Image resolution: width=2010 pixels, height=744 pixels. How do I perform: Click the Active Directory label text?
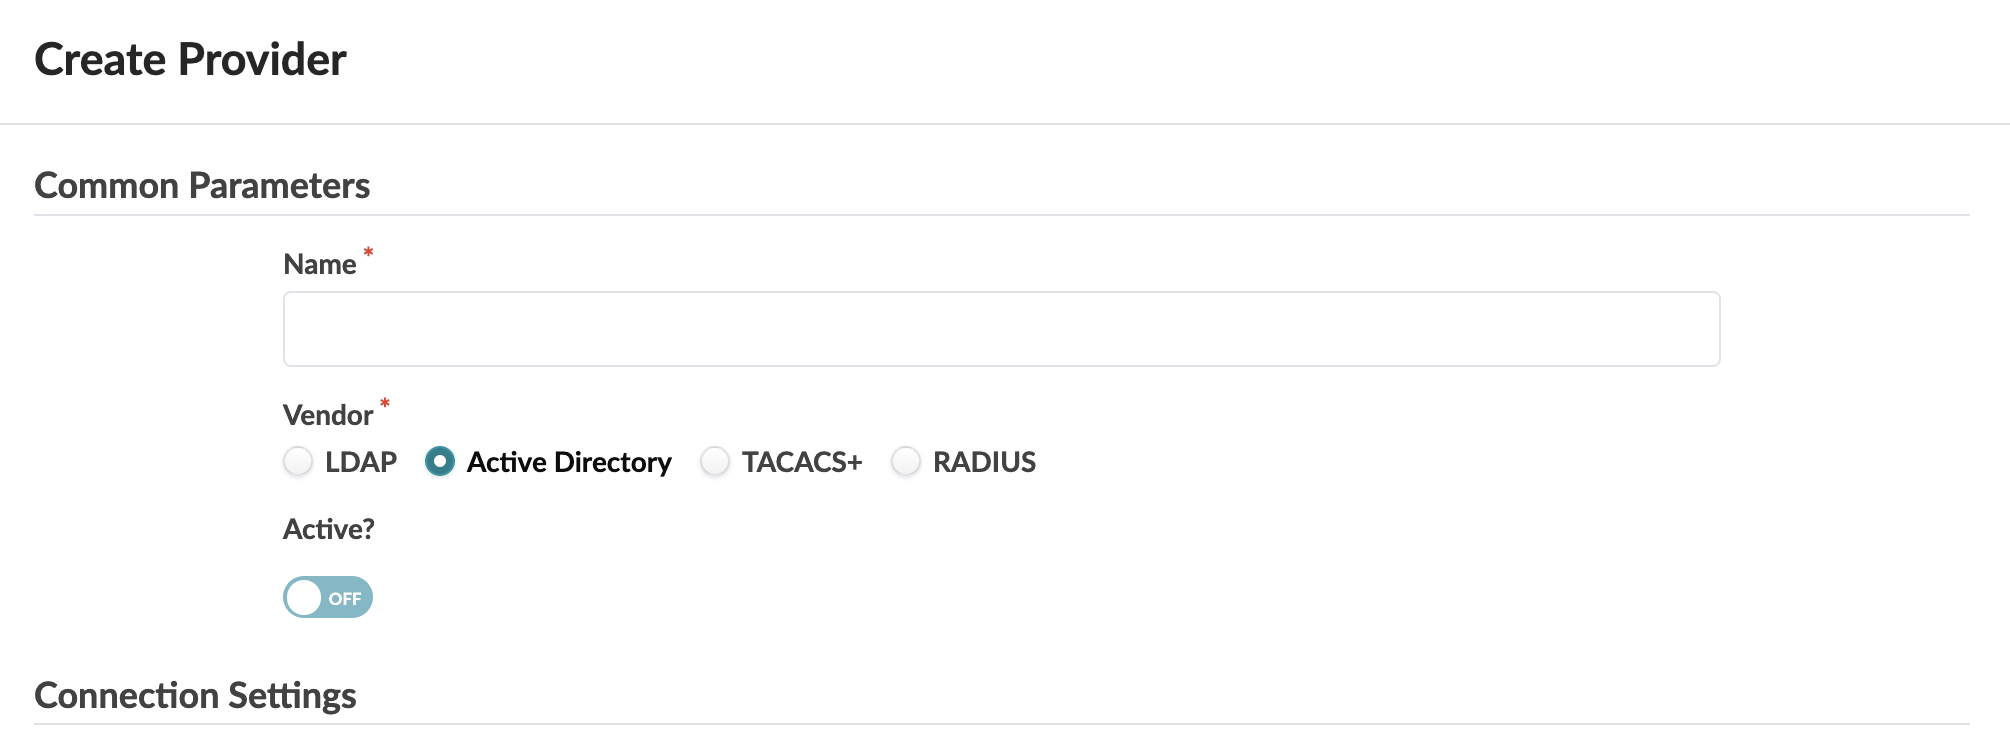569,462
